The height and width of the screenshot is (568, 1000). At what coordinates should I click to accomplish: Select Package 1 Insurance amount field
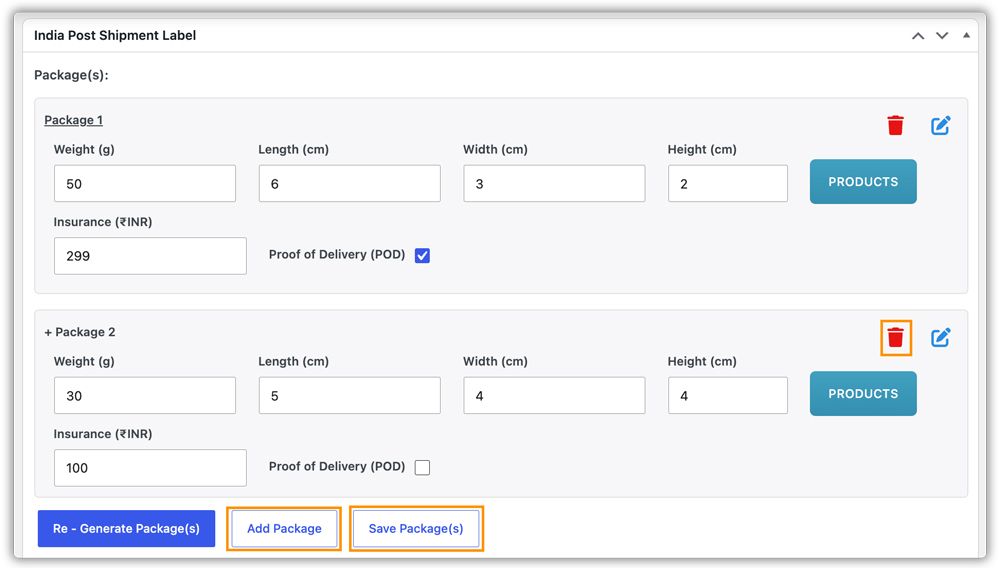[151, 256]
